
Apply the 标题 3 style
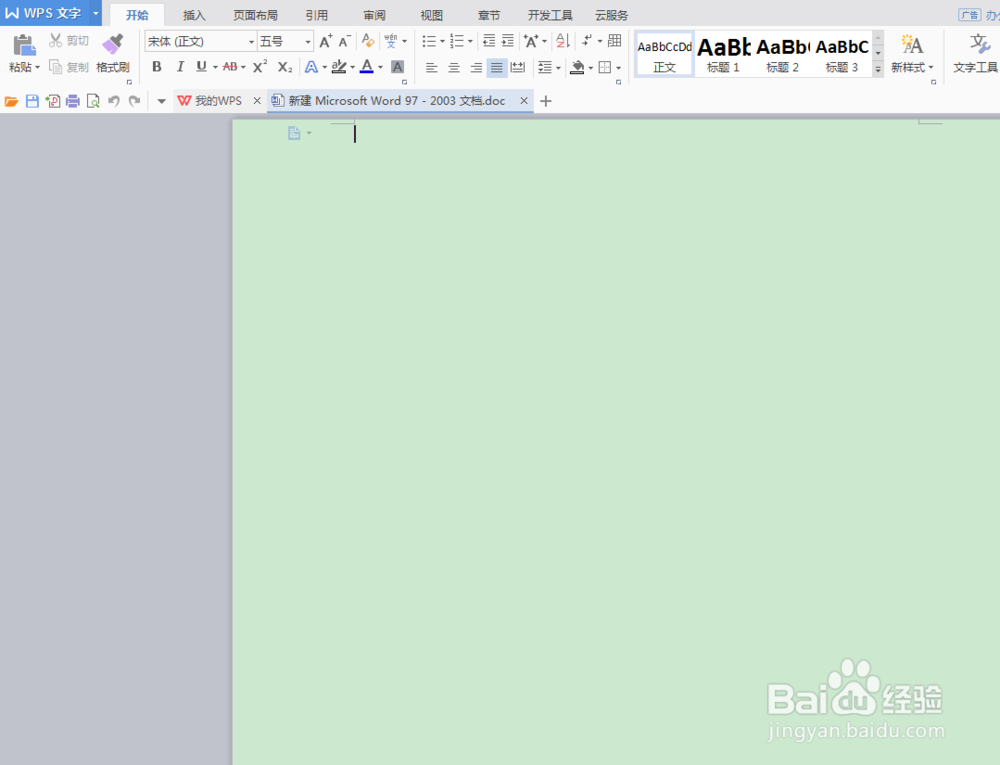click(x=842, y=55)
